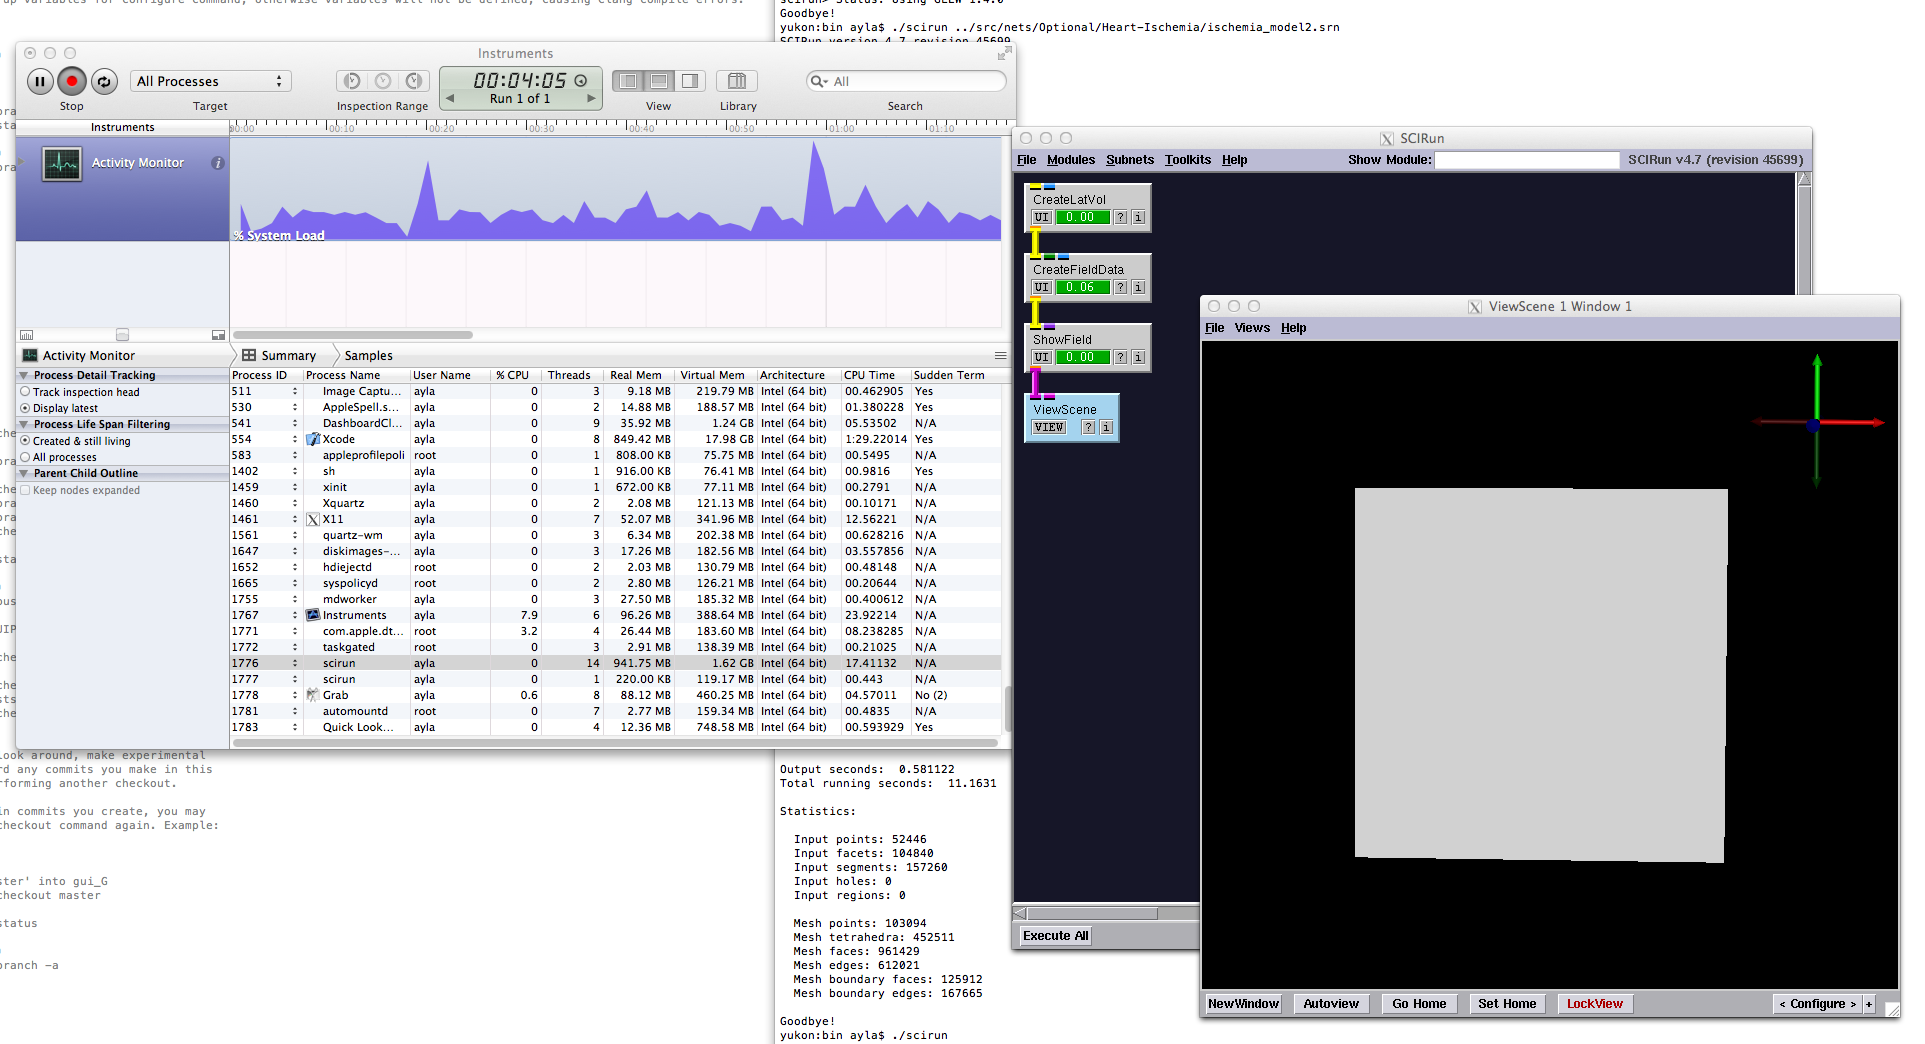Toggle bottom detail pane view button
This screenshot has width=1925, height=1044.
tap(659, 81)
